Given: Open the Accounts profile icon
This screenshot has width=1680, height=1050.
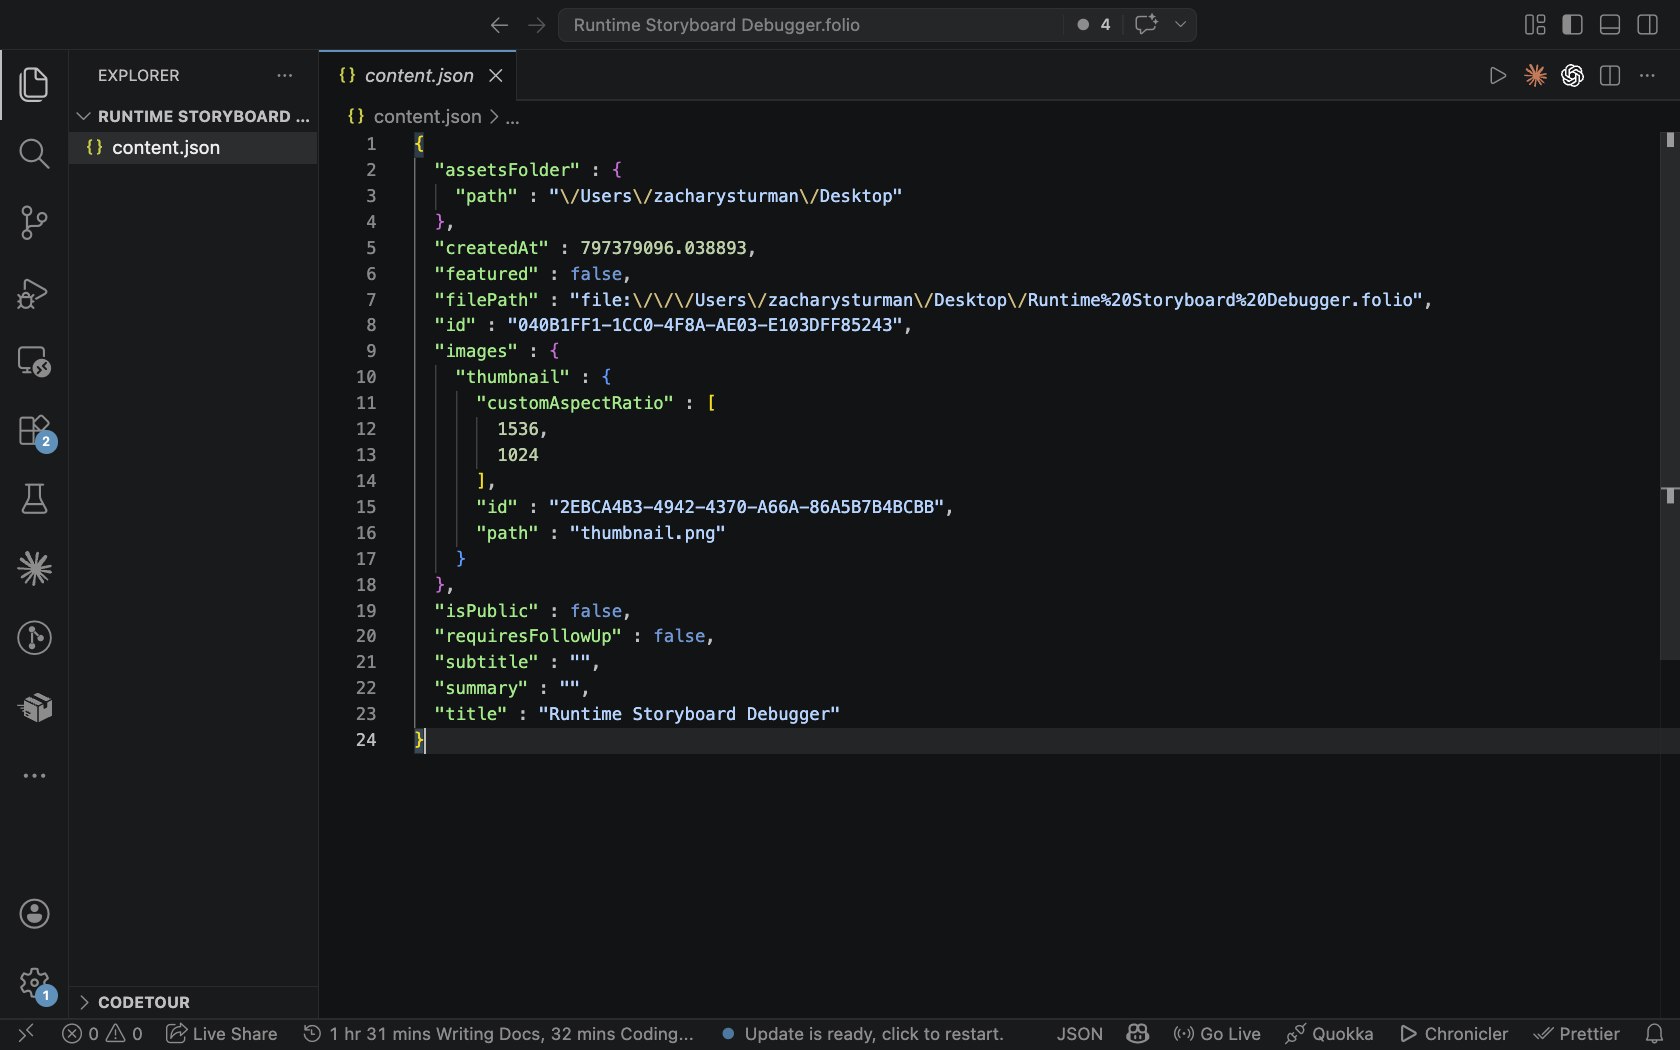Looking at the screenshot, I should click(x=34, y=913).
